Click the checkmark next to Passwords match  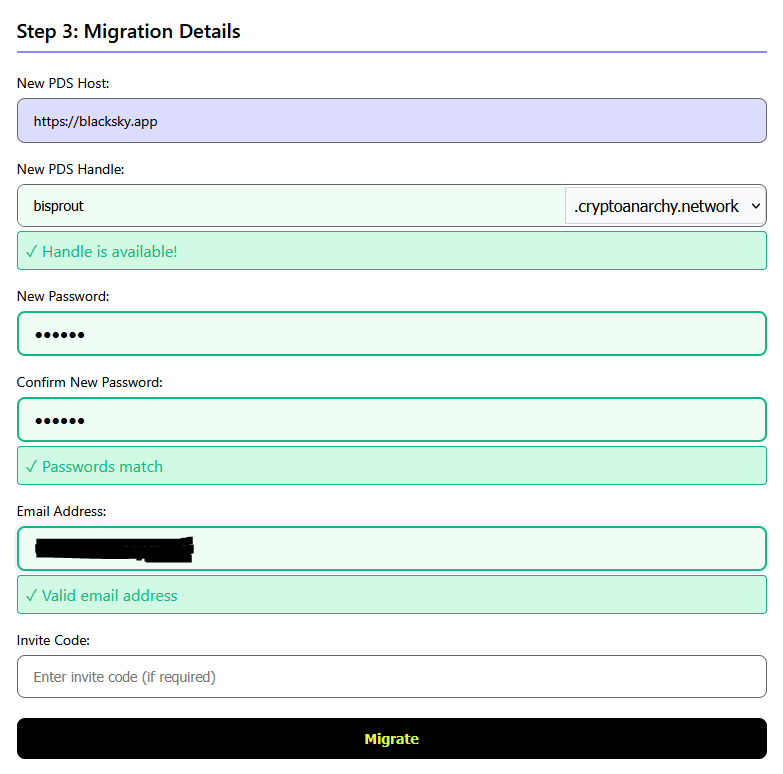[32, 467]
